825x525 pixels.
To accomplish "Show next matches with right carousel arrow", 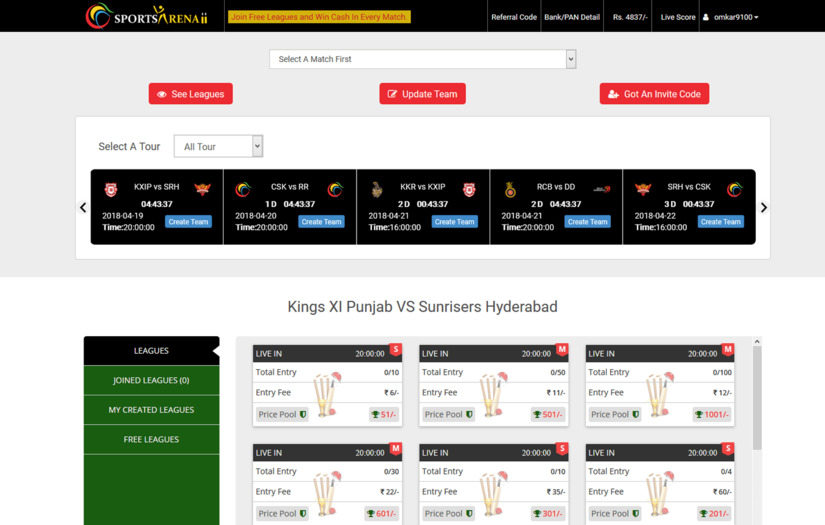I will (763, 207).
